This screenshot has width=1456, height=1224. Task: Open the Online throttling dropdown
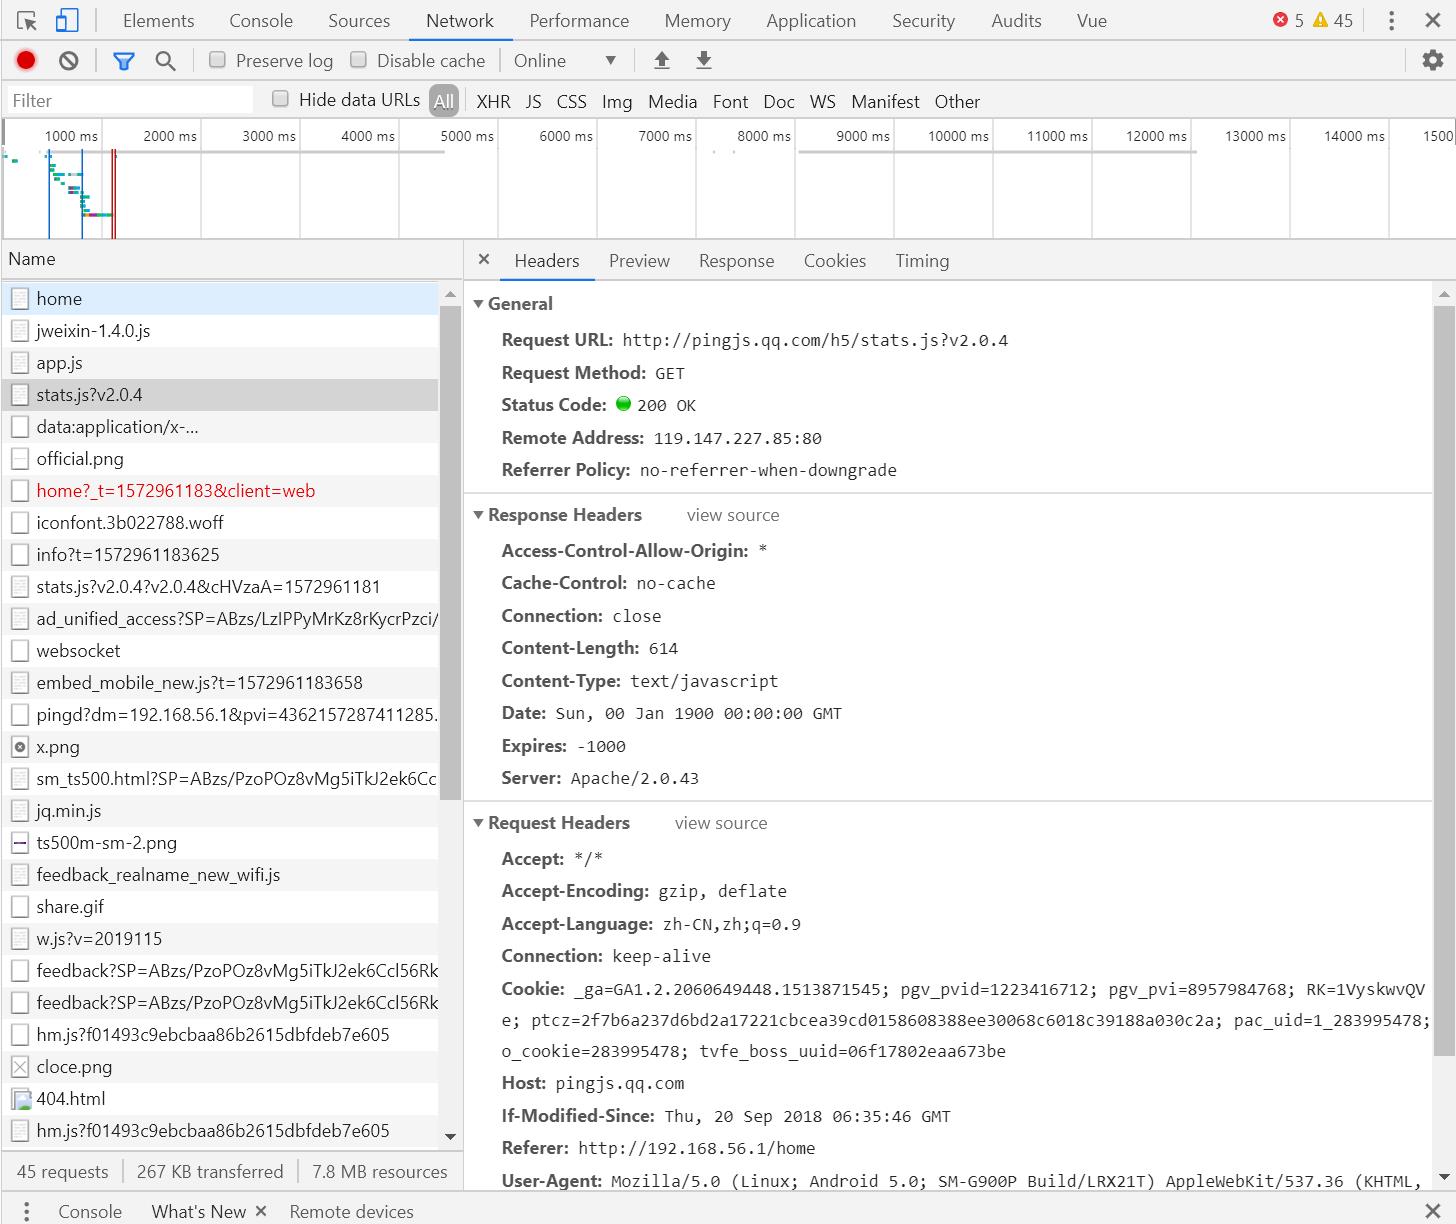point(565,61)
